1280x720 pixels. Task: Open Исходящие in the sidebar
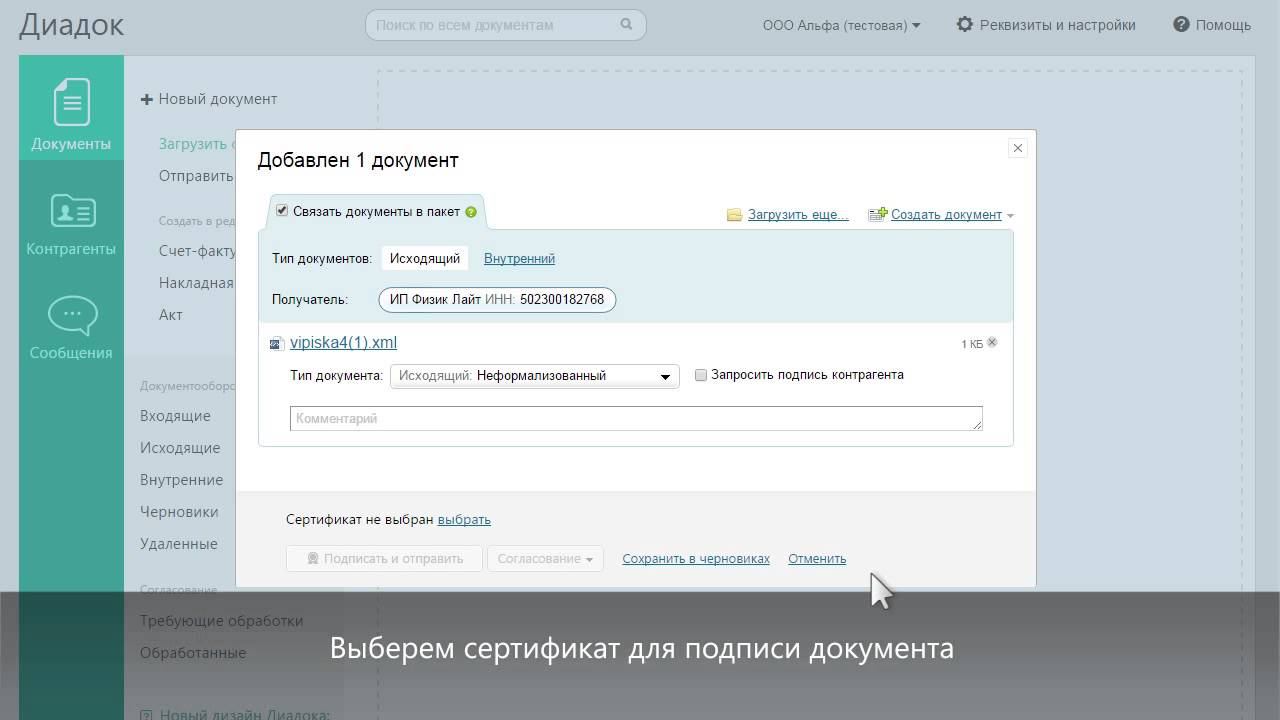click(x=180, y=448)
